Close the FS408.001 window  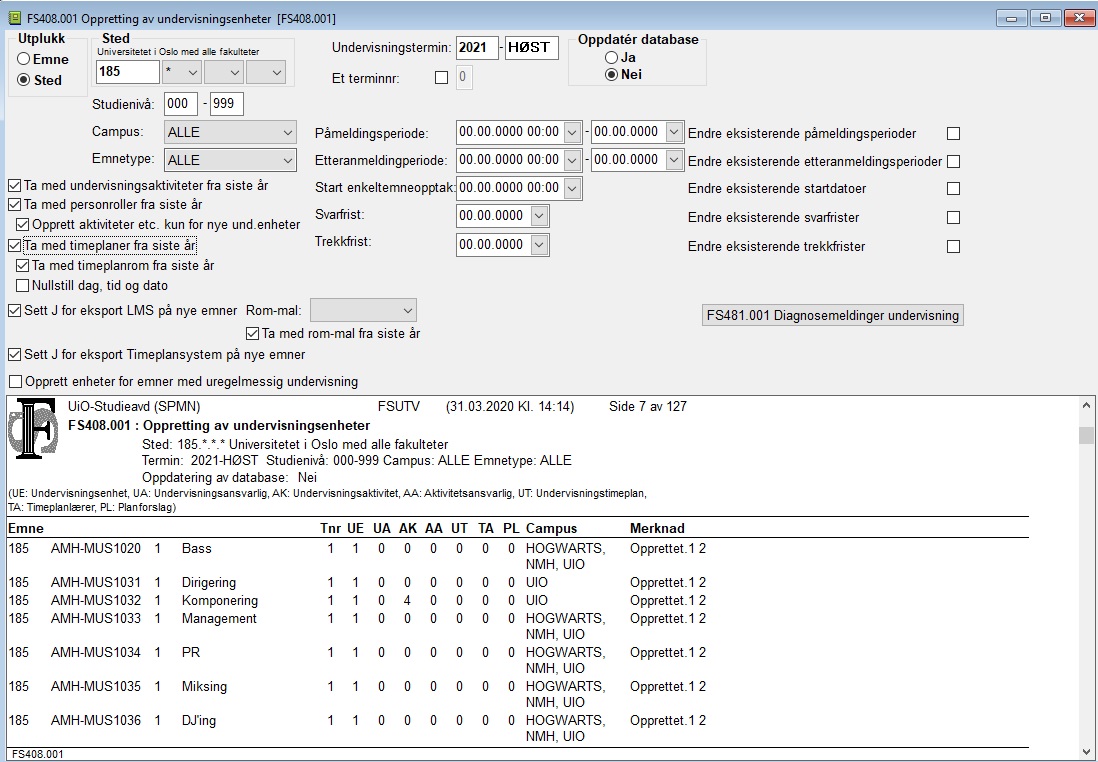click(x=1079, y=18)
